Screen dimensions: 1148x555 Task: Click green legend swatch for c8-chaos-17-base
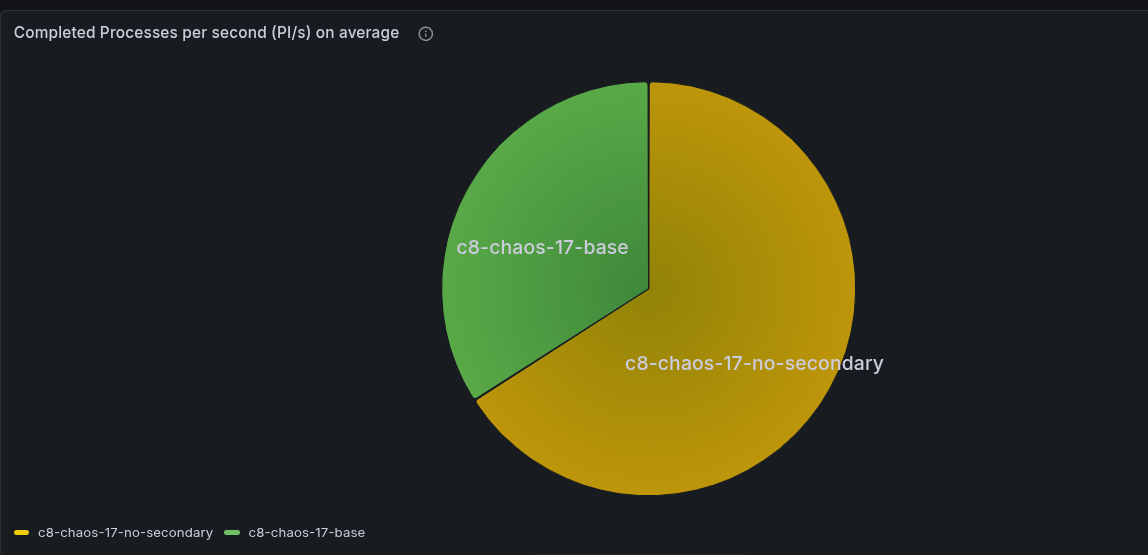232,532
